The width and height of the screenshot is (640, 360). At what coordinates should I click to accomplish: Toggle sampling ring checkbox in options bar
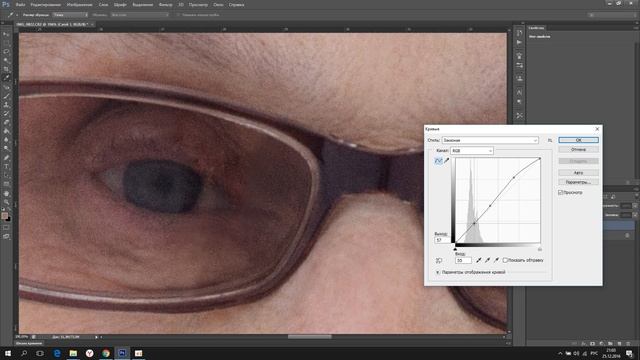[178, 15]
